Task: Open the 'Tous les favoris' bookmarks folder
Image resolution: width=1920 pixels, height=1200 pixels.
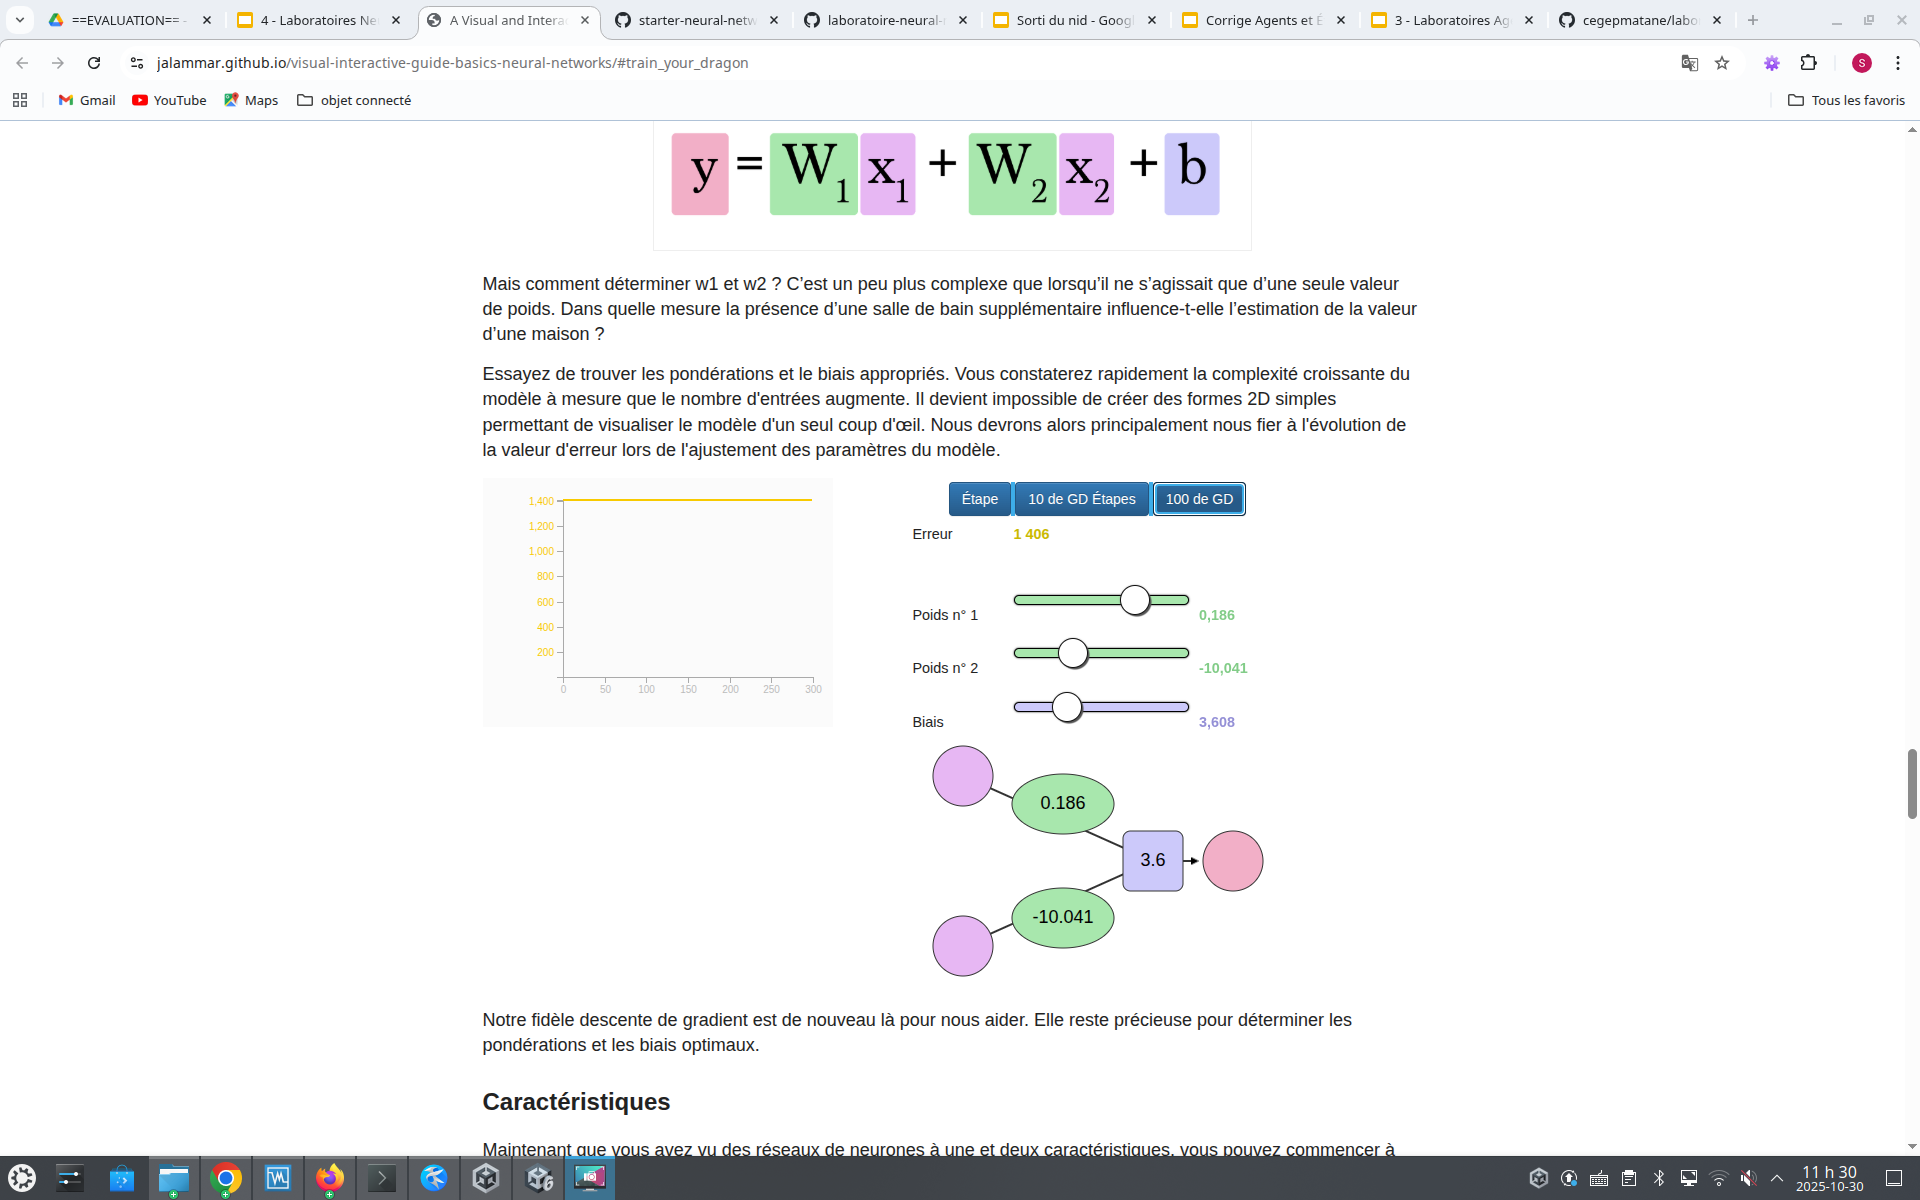Action: click(1846, 100)
